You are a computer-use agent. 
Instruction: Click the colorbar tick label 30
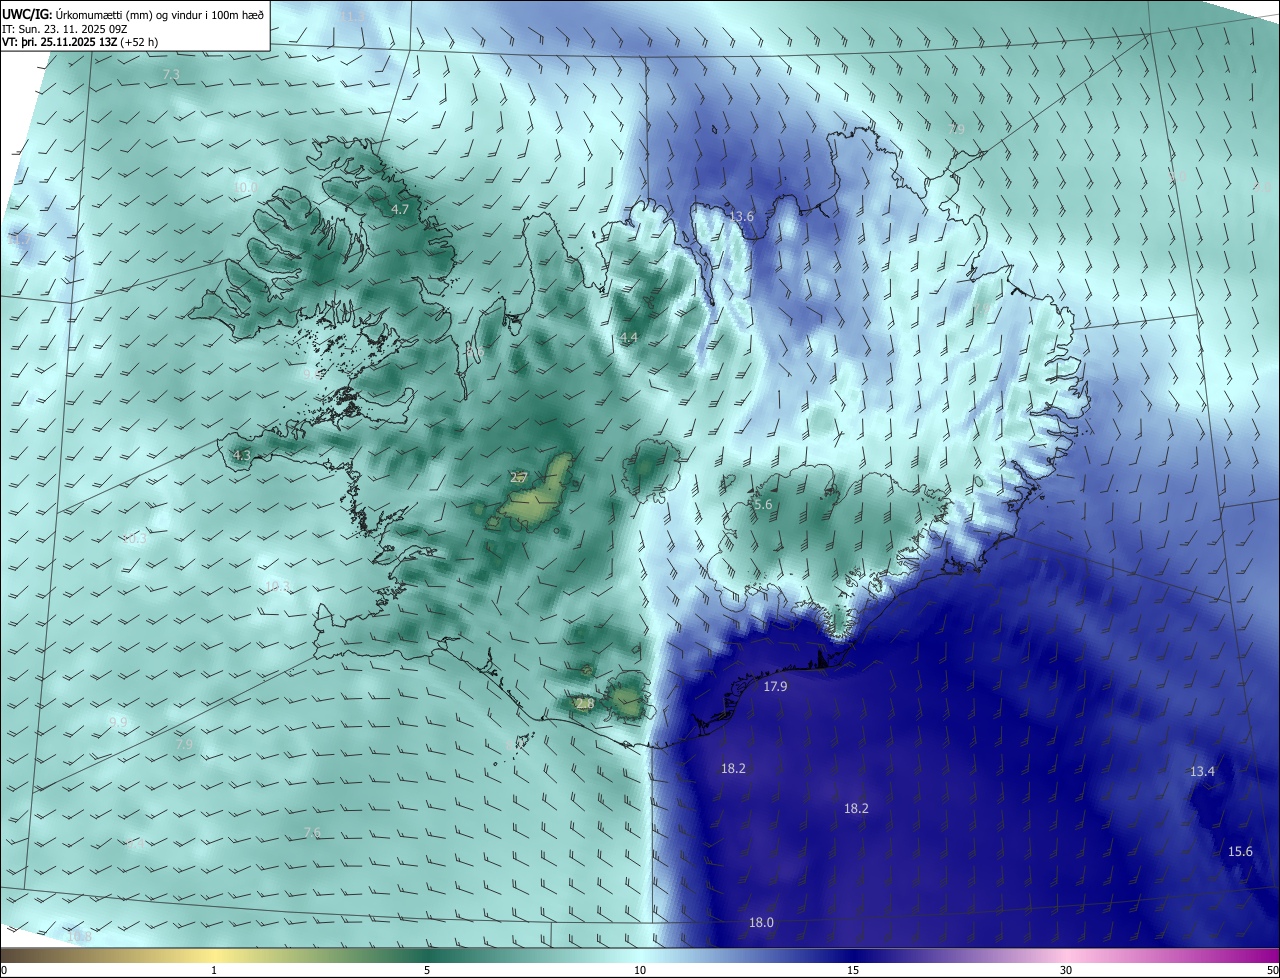tap(1066, 970)
